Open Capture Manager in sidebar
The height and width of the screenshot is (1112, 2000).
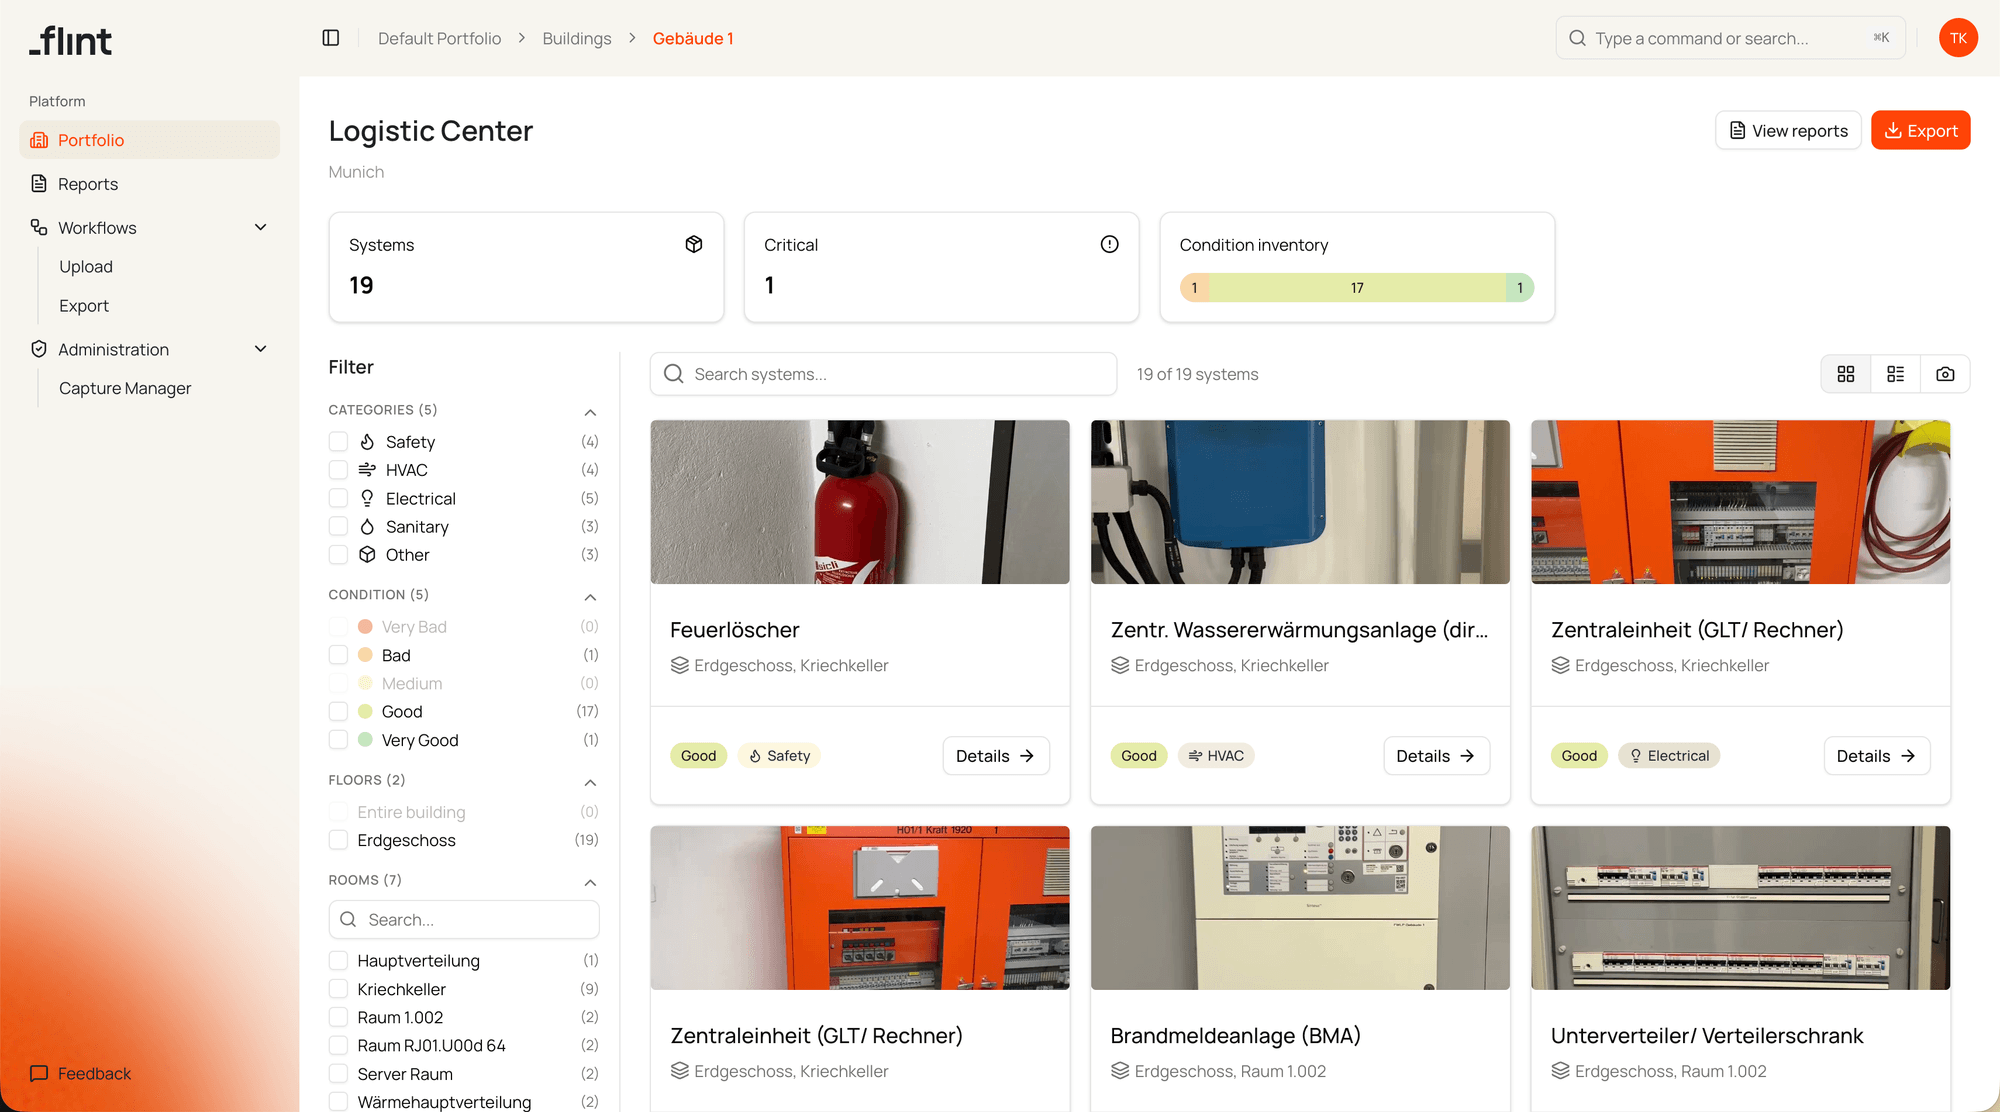pos(125,388)
